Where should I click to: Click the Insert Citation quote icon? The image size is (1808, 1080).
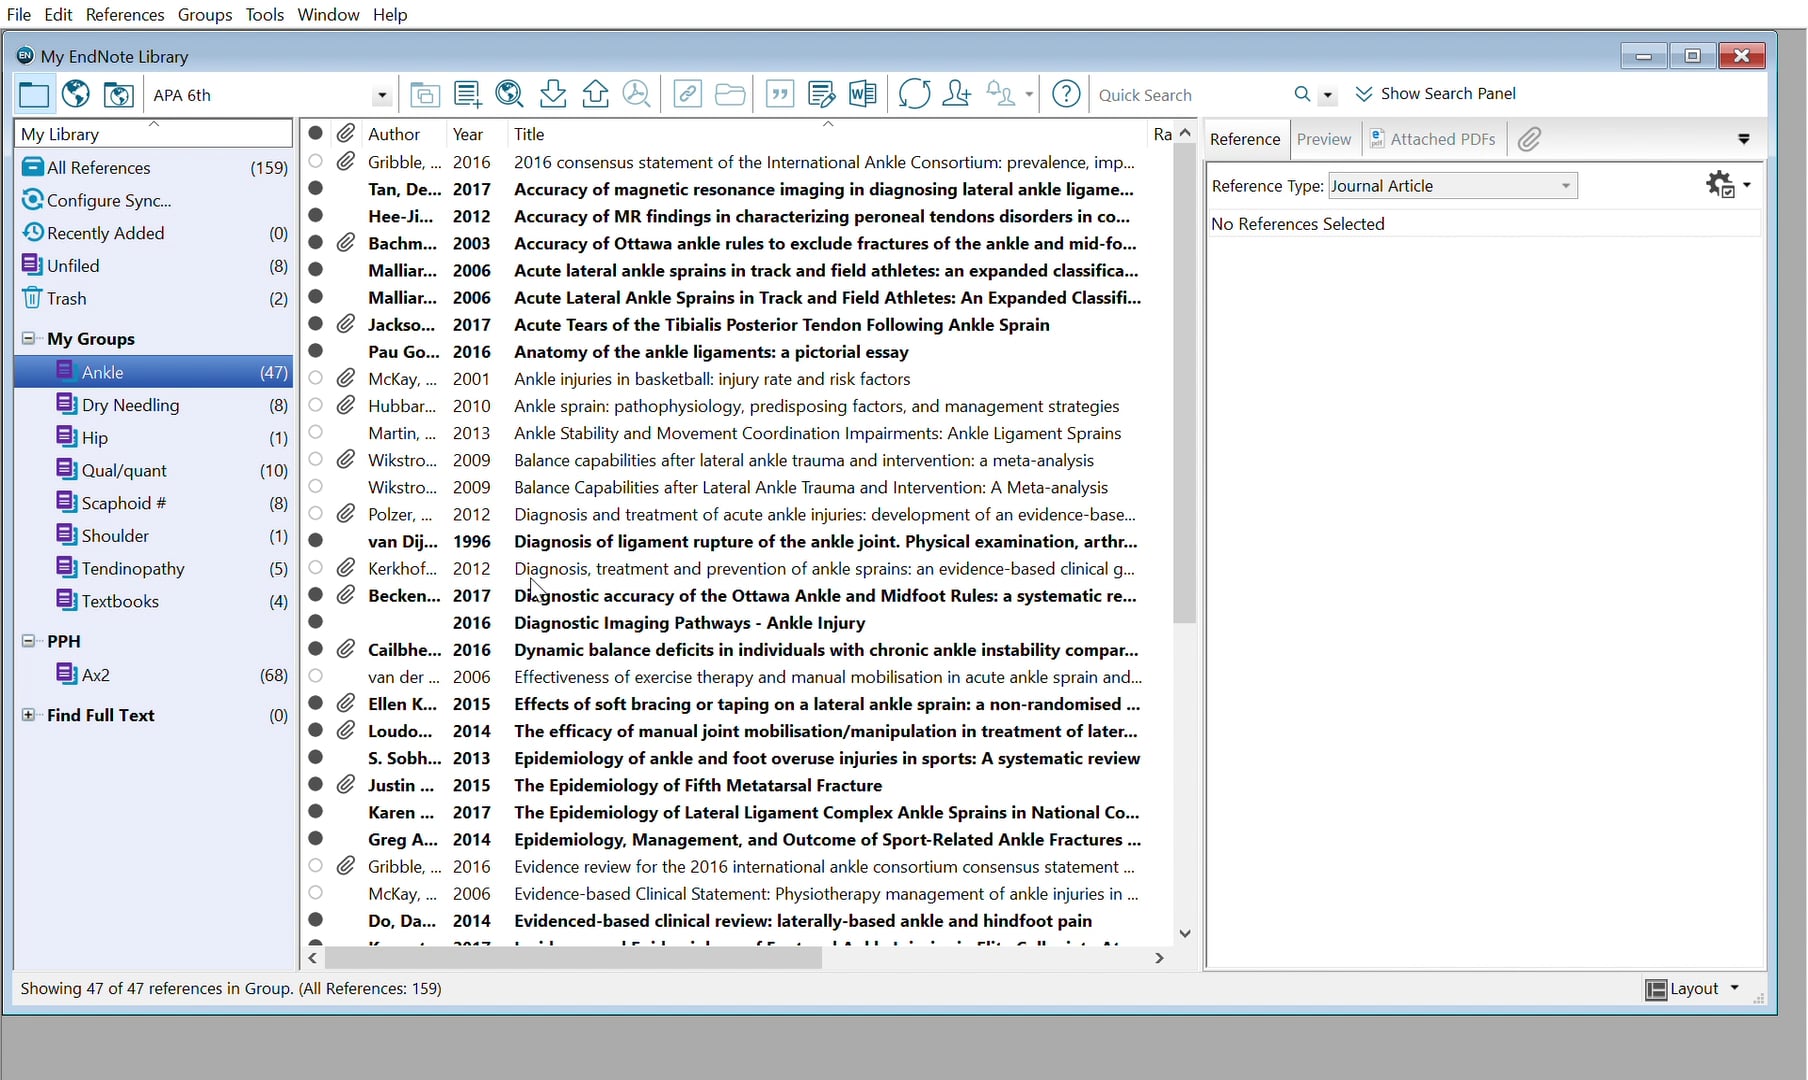779,95
